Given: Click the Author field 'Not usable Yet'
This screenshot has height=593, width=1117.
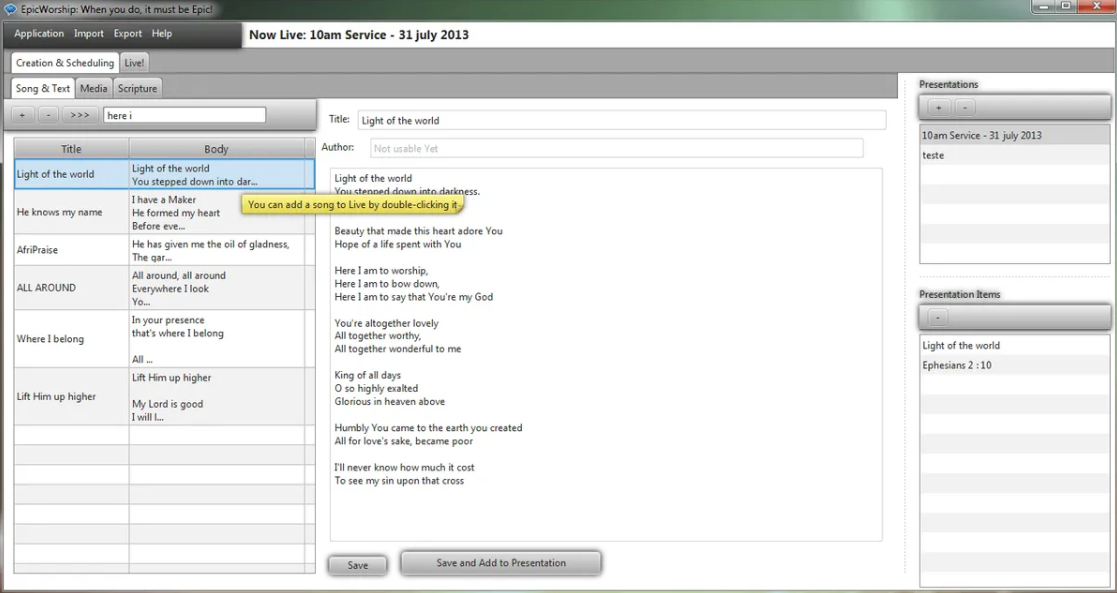Looking at the screenshot, I should [x=617, y=148].
